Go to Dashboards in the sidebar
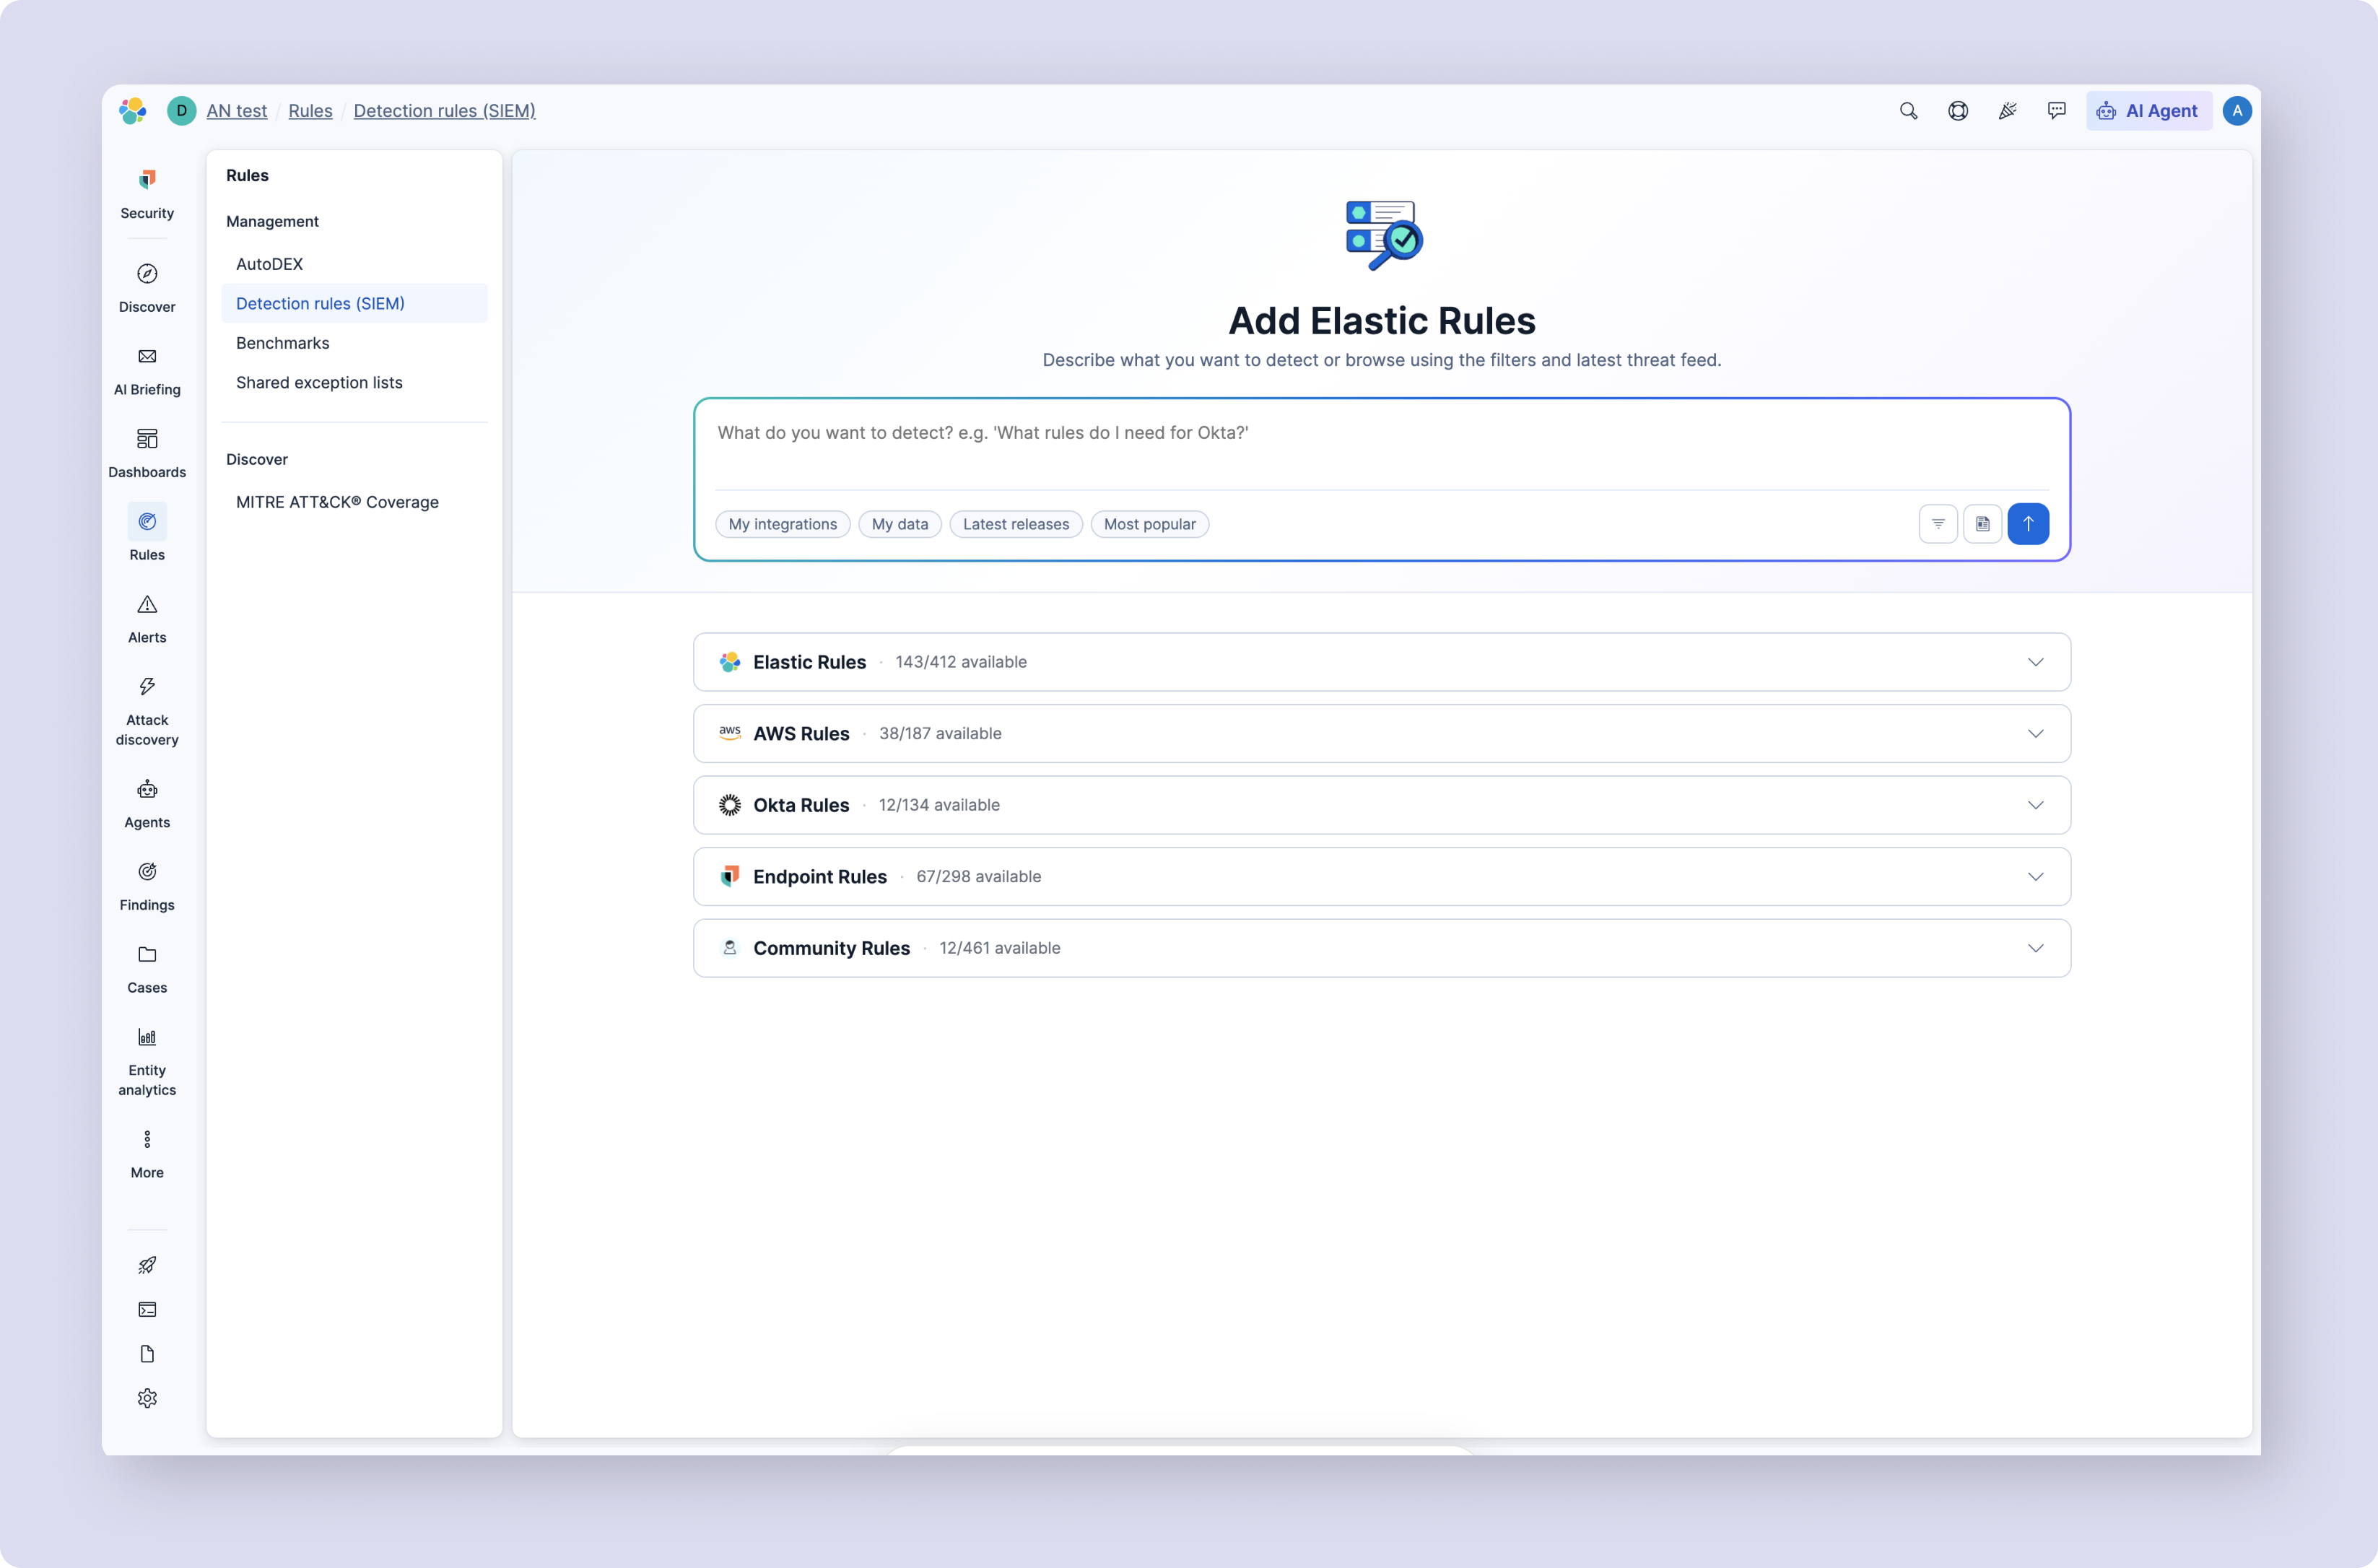The width and height of the screenshot is (2378, 1568). coord(147,454)
